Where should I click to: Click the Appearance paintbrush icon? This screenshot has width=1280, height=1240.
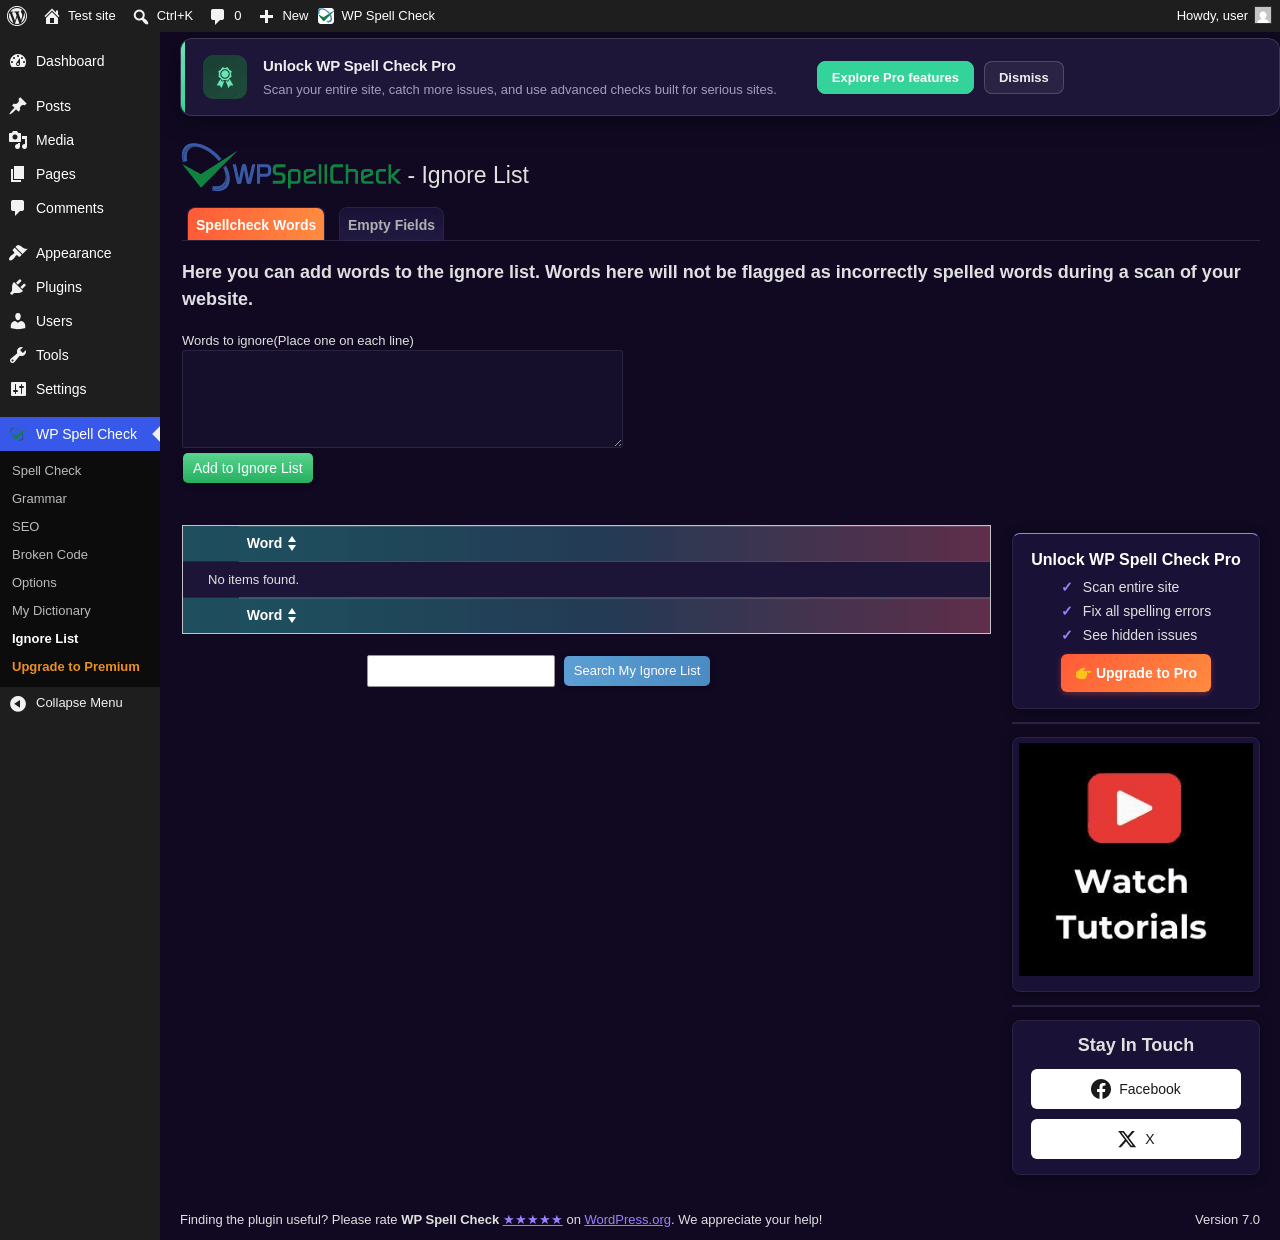18,253
